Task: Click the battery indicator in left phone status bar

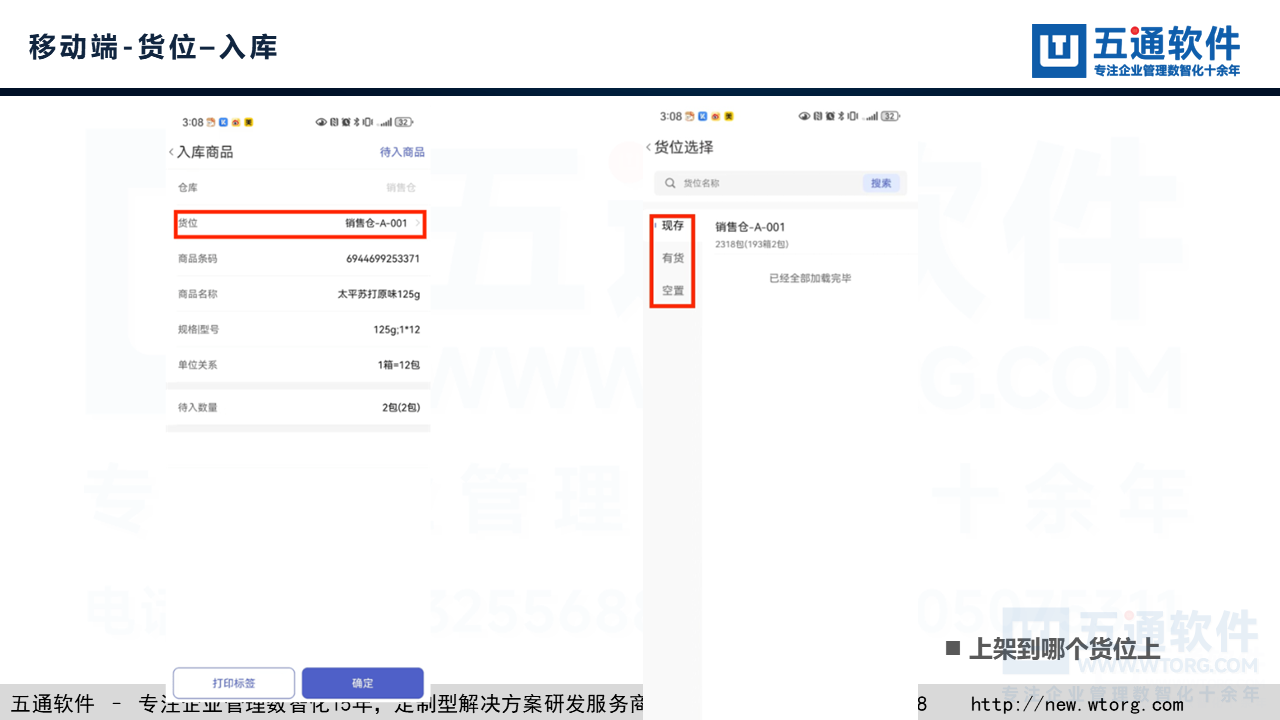Action: (403, 122)
